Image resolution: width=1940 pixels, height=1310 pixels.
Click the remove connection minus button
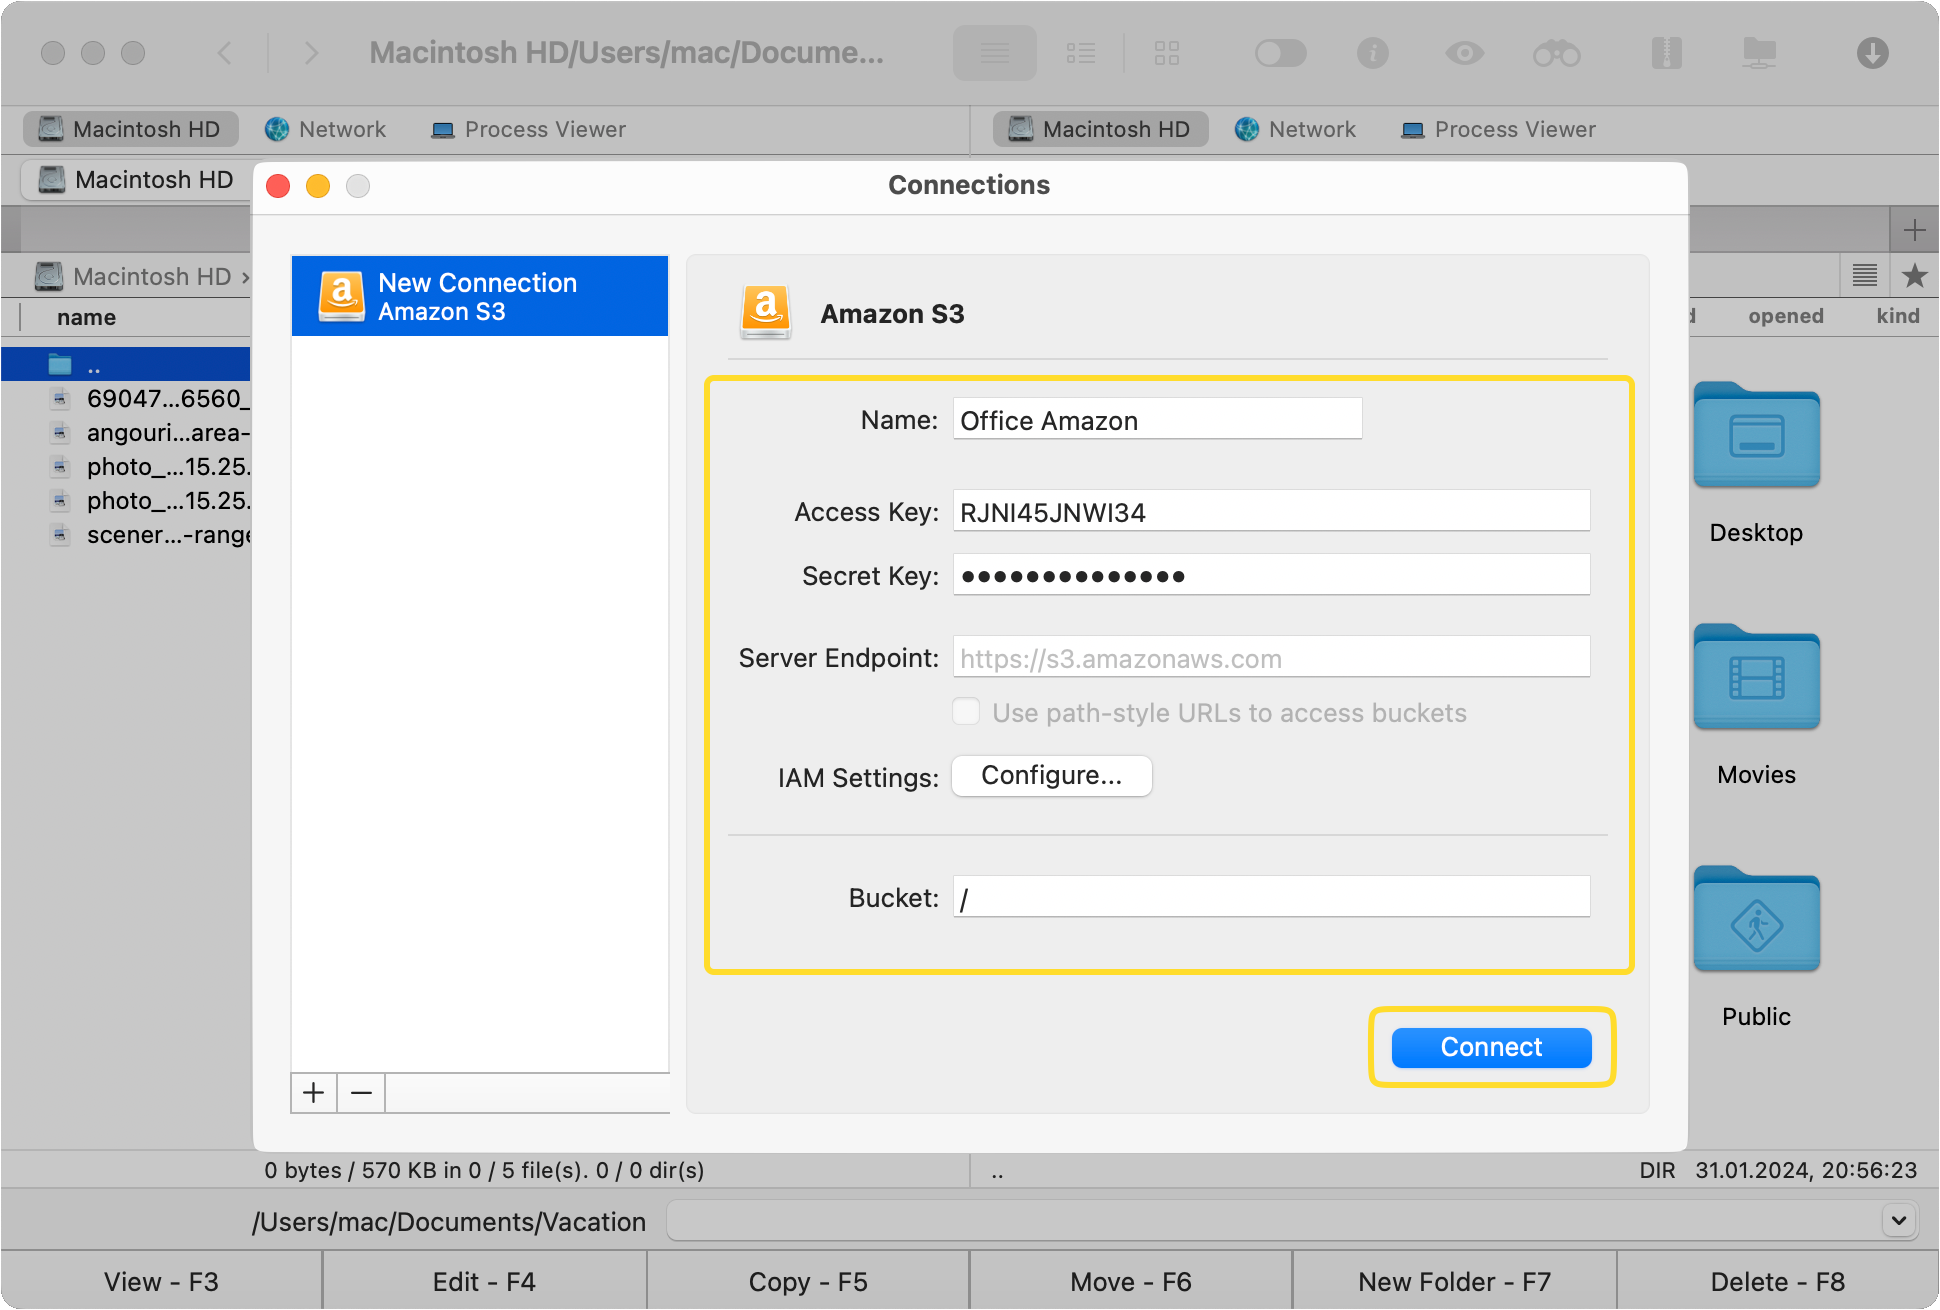pyautogui.click(x=361, y=1092)
